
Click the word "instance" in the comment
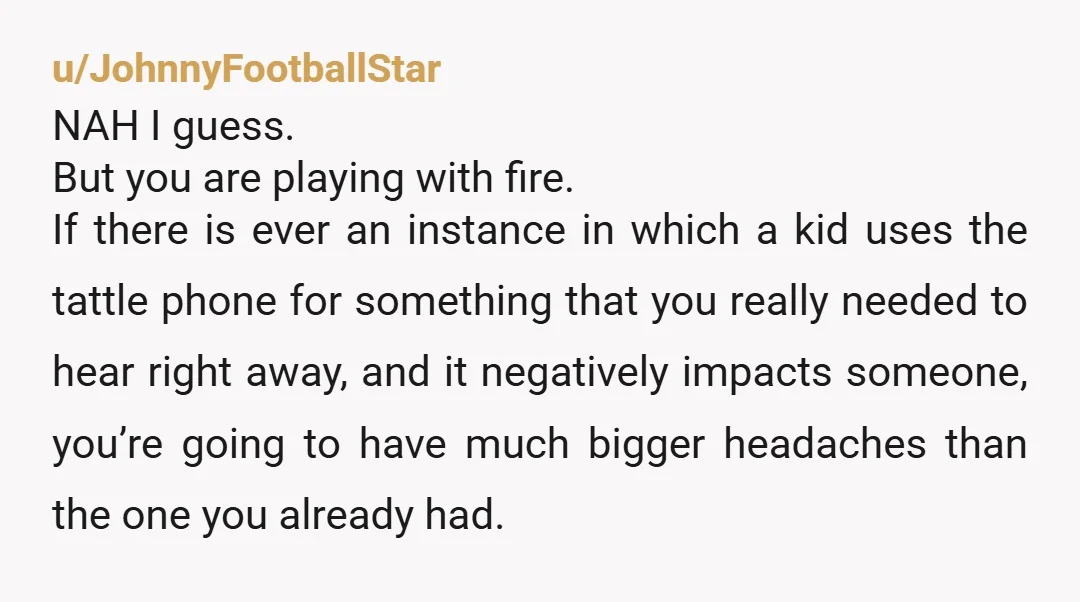point(486,230)
